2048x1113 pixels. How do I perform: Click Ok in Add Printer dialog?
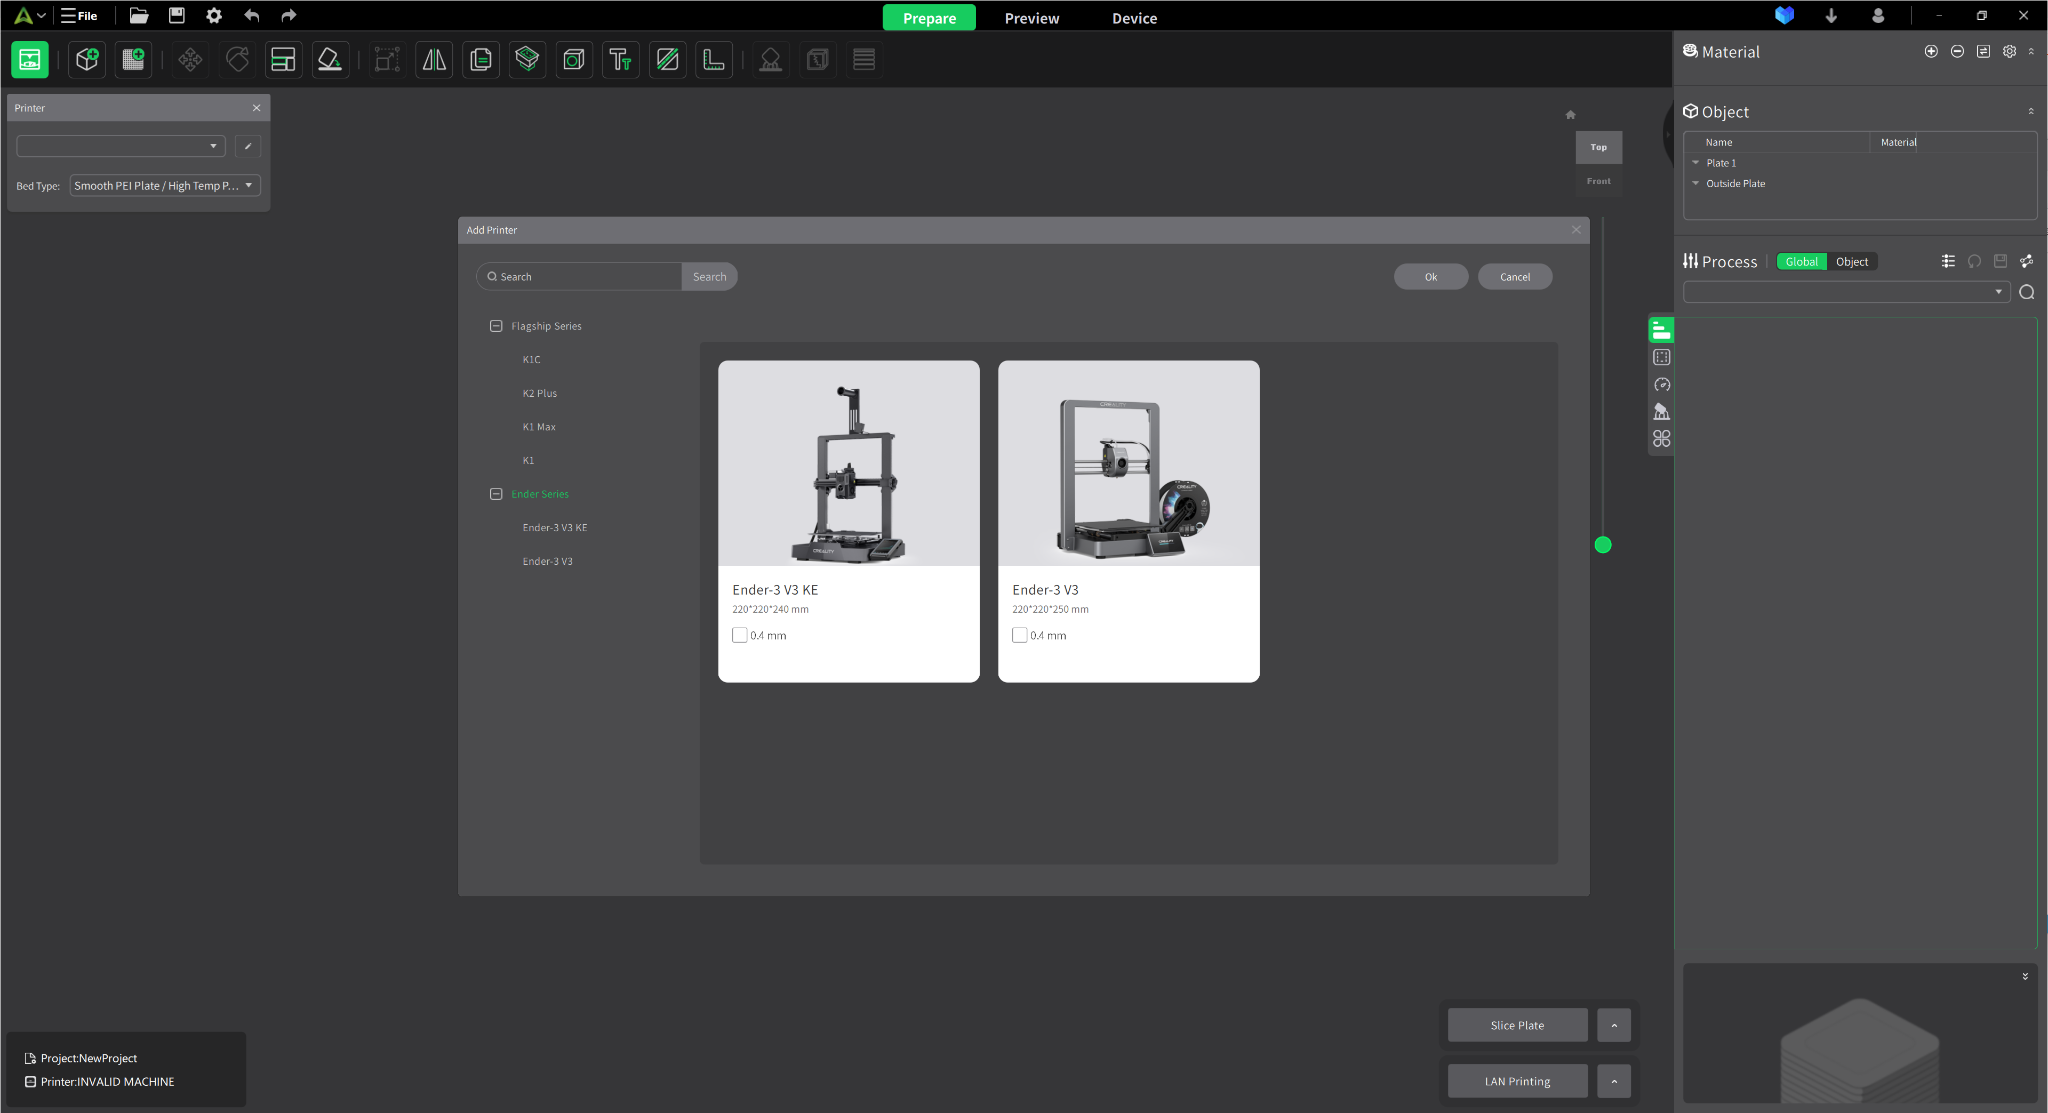coord(1431,277)
